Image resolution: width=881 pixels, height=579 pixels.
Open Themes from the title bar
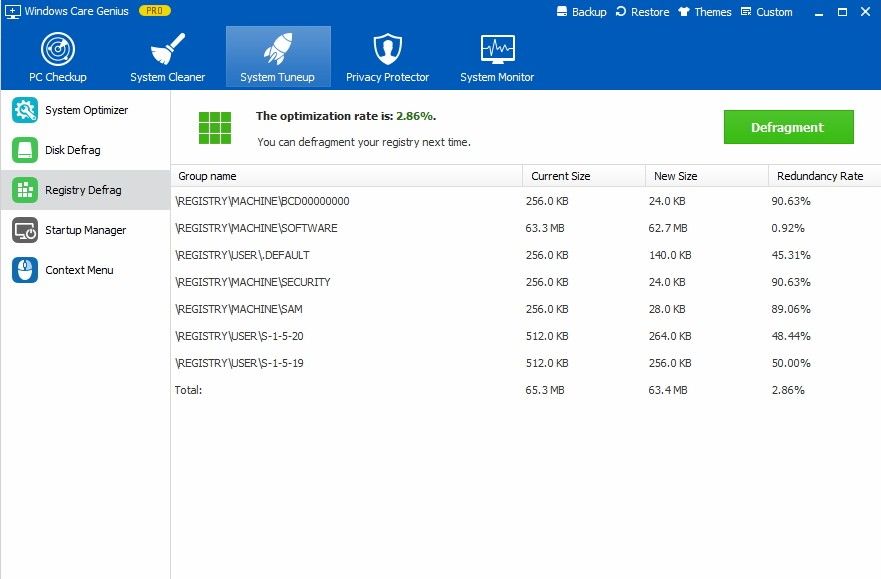click(705, 12)
